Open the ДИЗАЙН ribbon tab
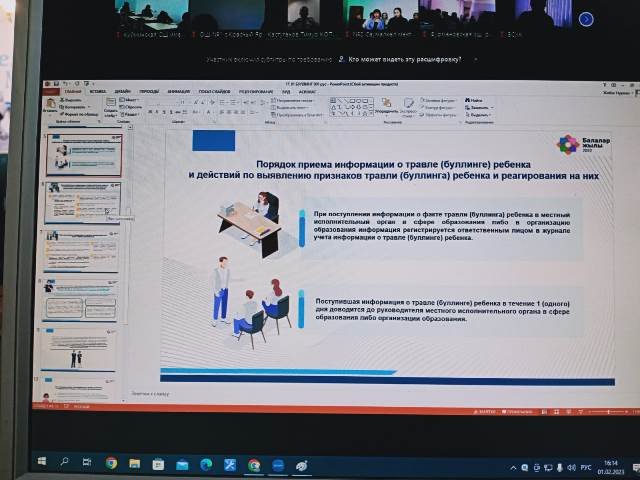 coord(122,91)
